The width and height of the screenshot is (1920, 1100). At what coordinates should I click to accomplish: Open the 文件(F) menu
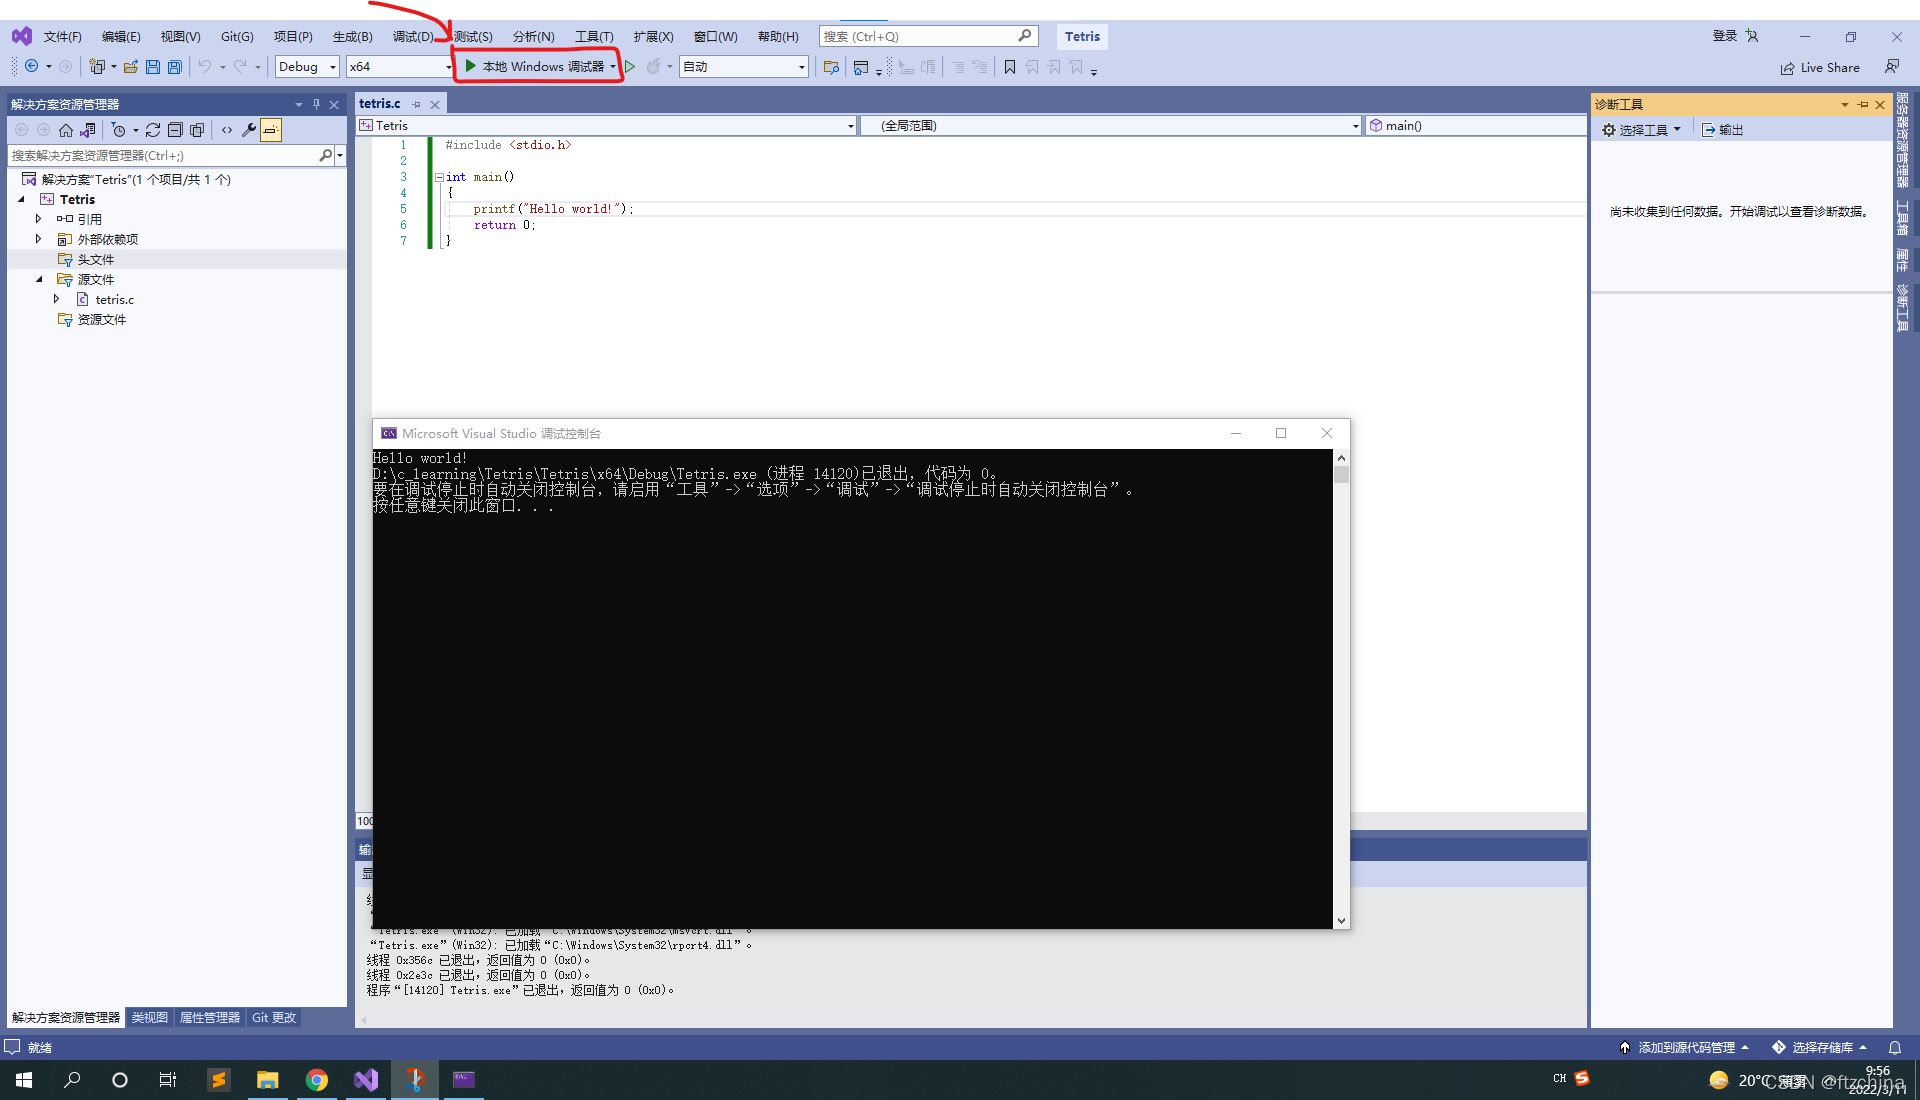tap(62, 37)
